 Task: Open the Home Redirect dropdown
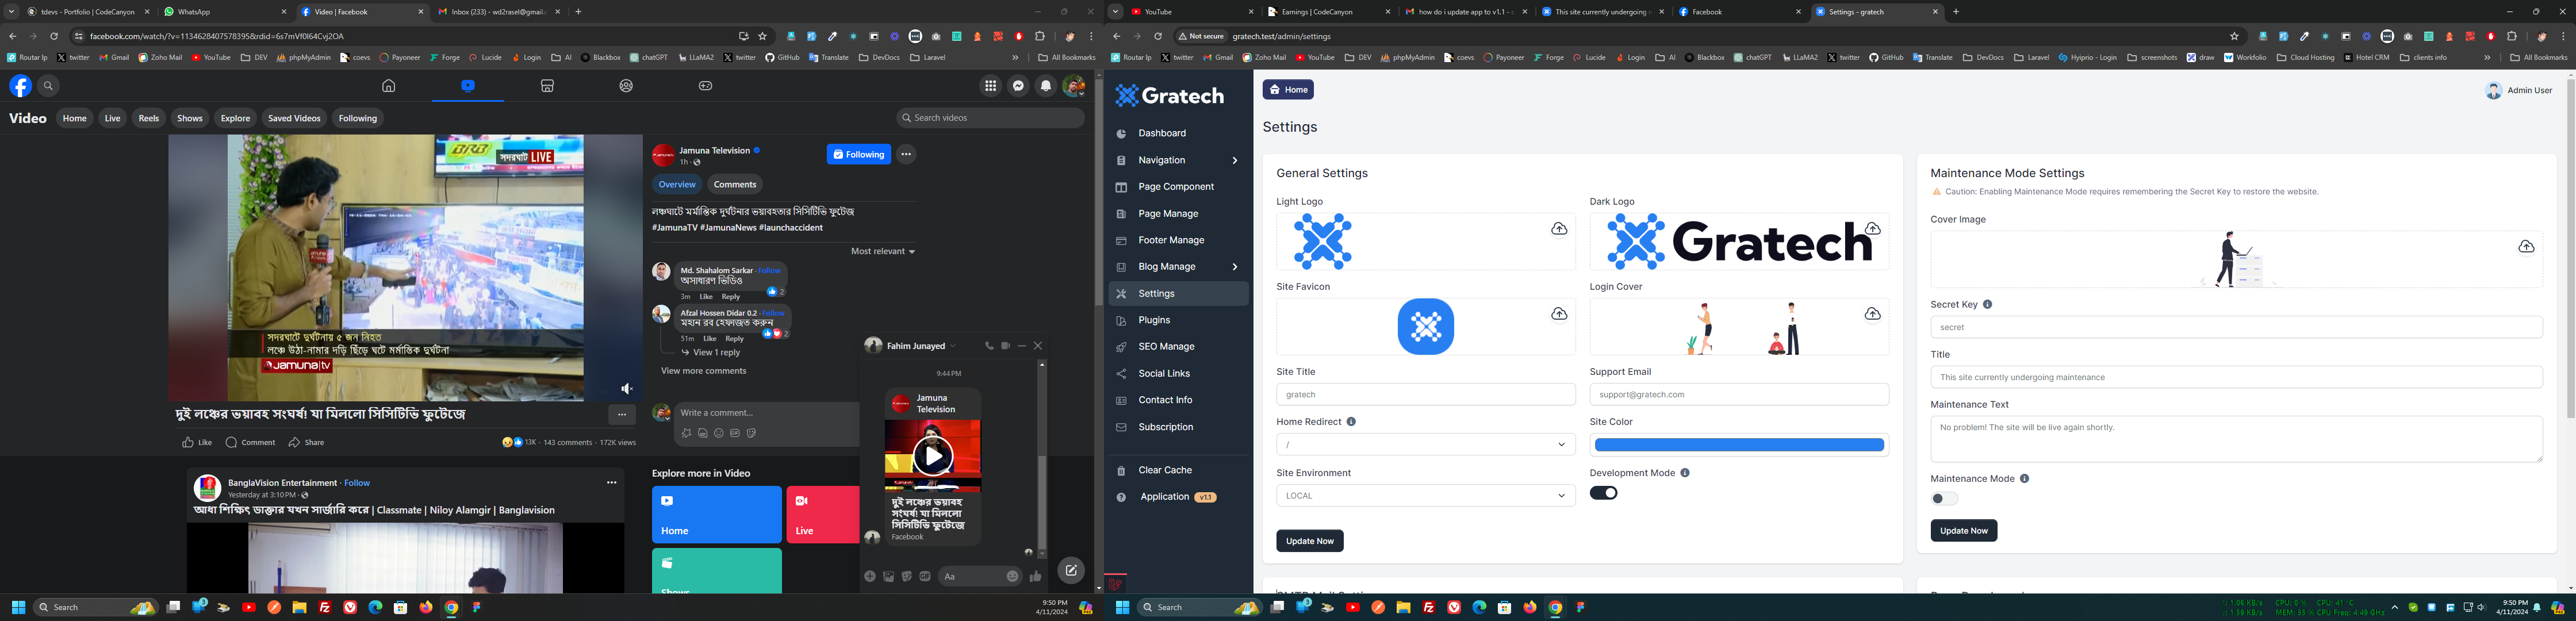[x=1425, y=445]
